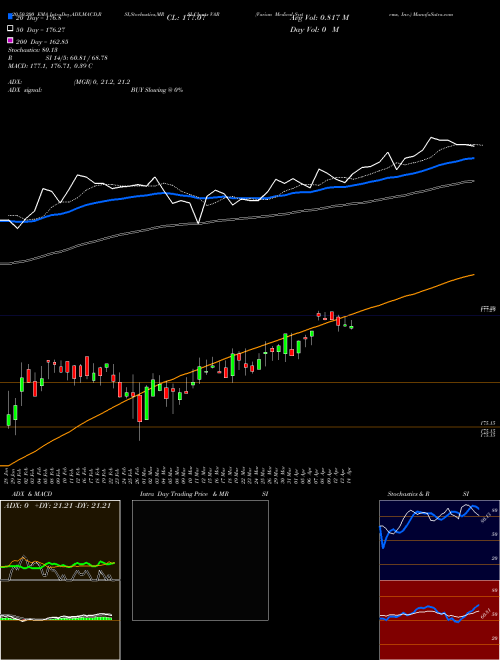Click the 'CL: 177.07' closing price text
Image resolution: width=500 pixels, height=660 pixels.
tap(186, 18)
